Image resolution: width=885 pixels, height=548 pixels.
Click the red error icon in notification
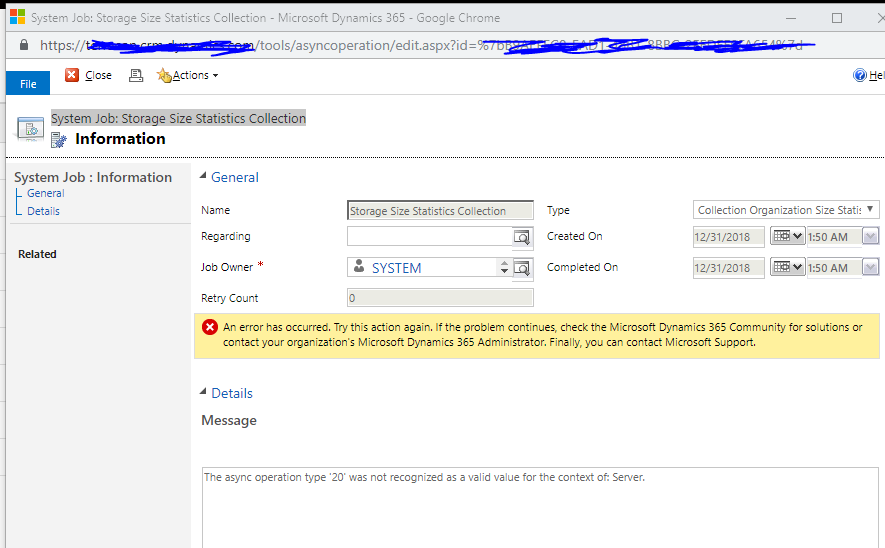click(x=209, y=327)
